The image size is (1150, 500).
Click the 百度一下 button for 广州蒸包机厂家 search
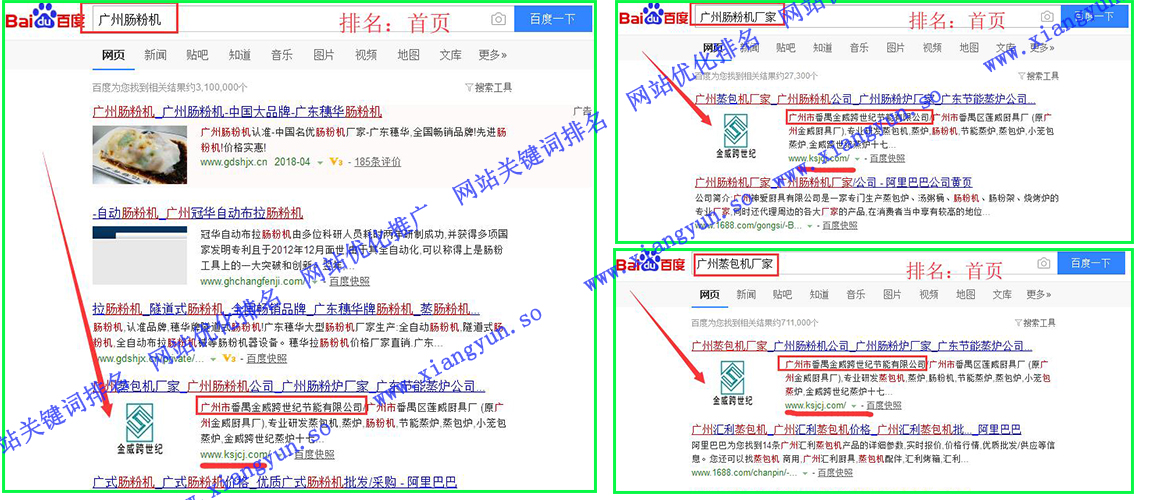click(1091, 263)
